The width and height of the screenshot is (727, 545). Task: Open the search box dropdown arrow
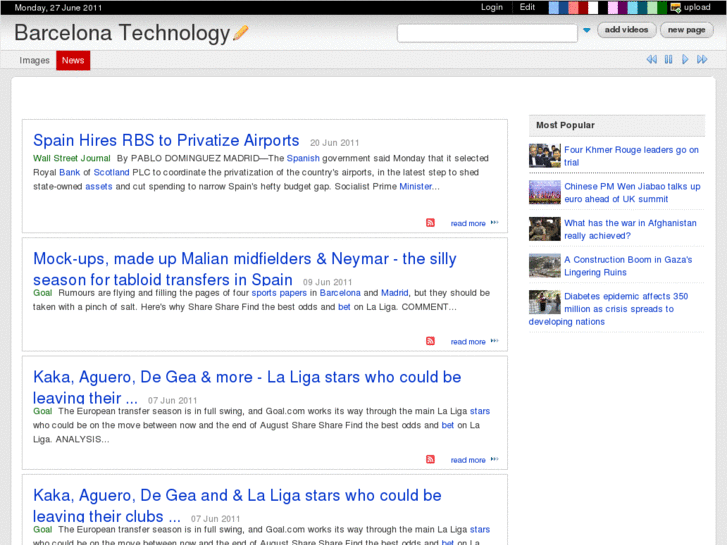pos(587,31)
